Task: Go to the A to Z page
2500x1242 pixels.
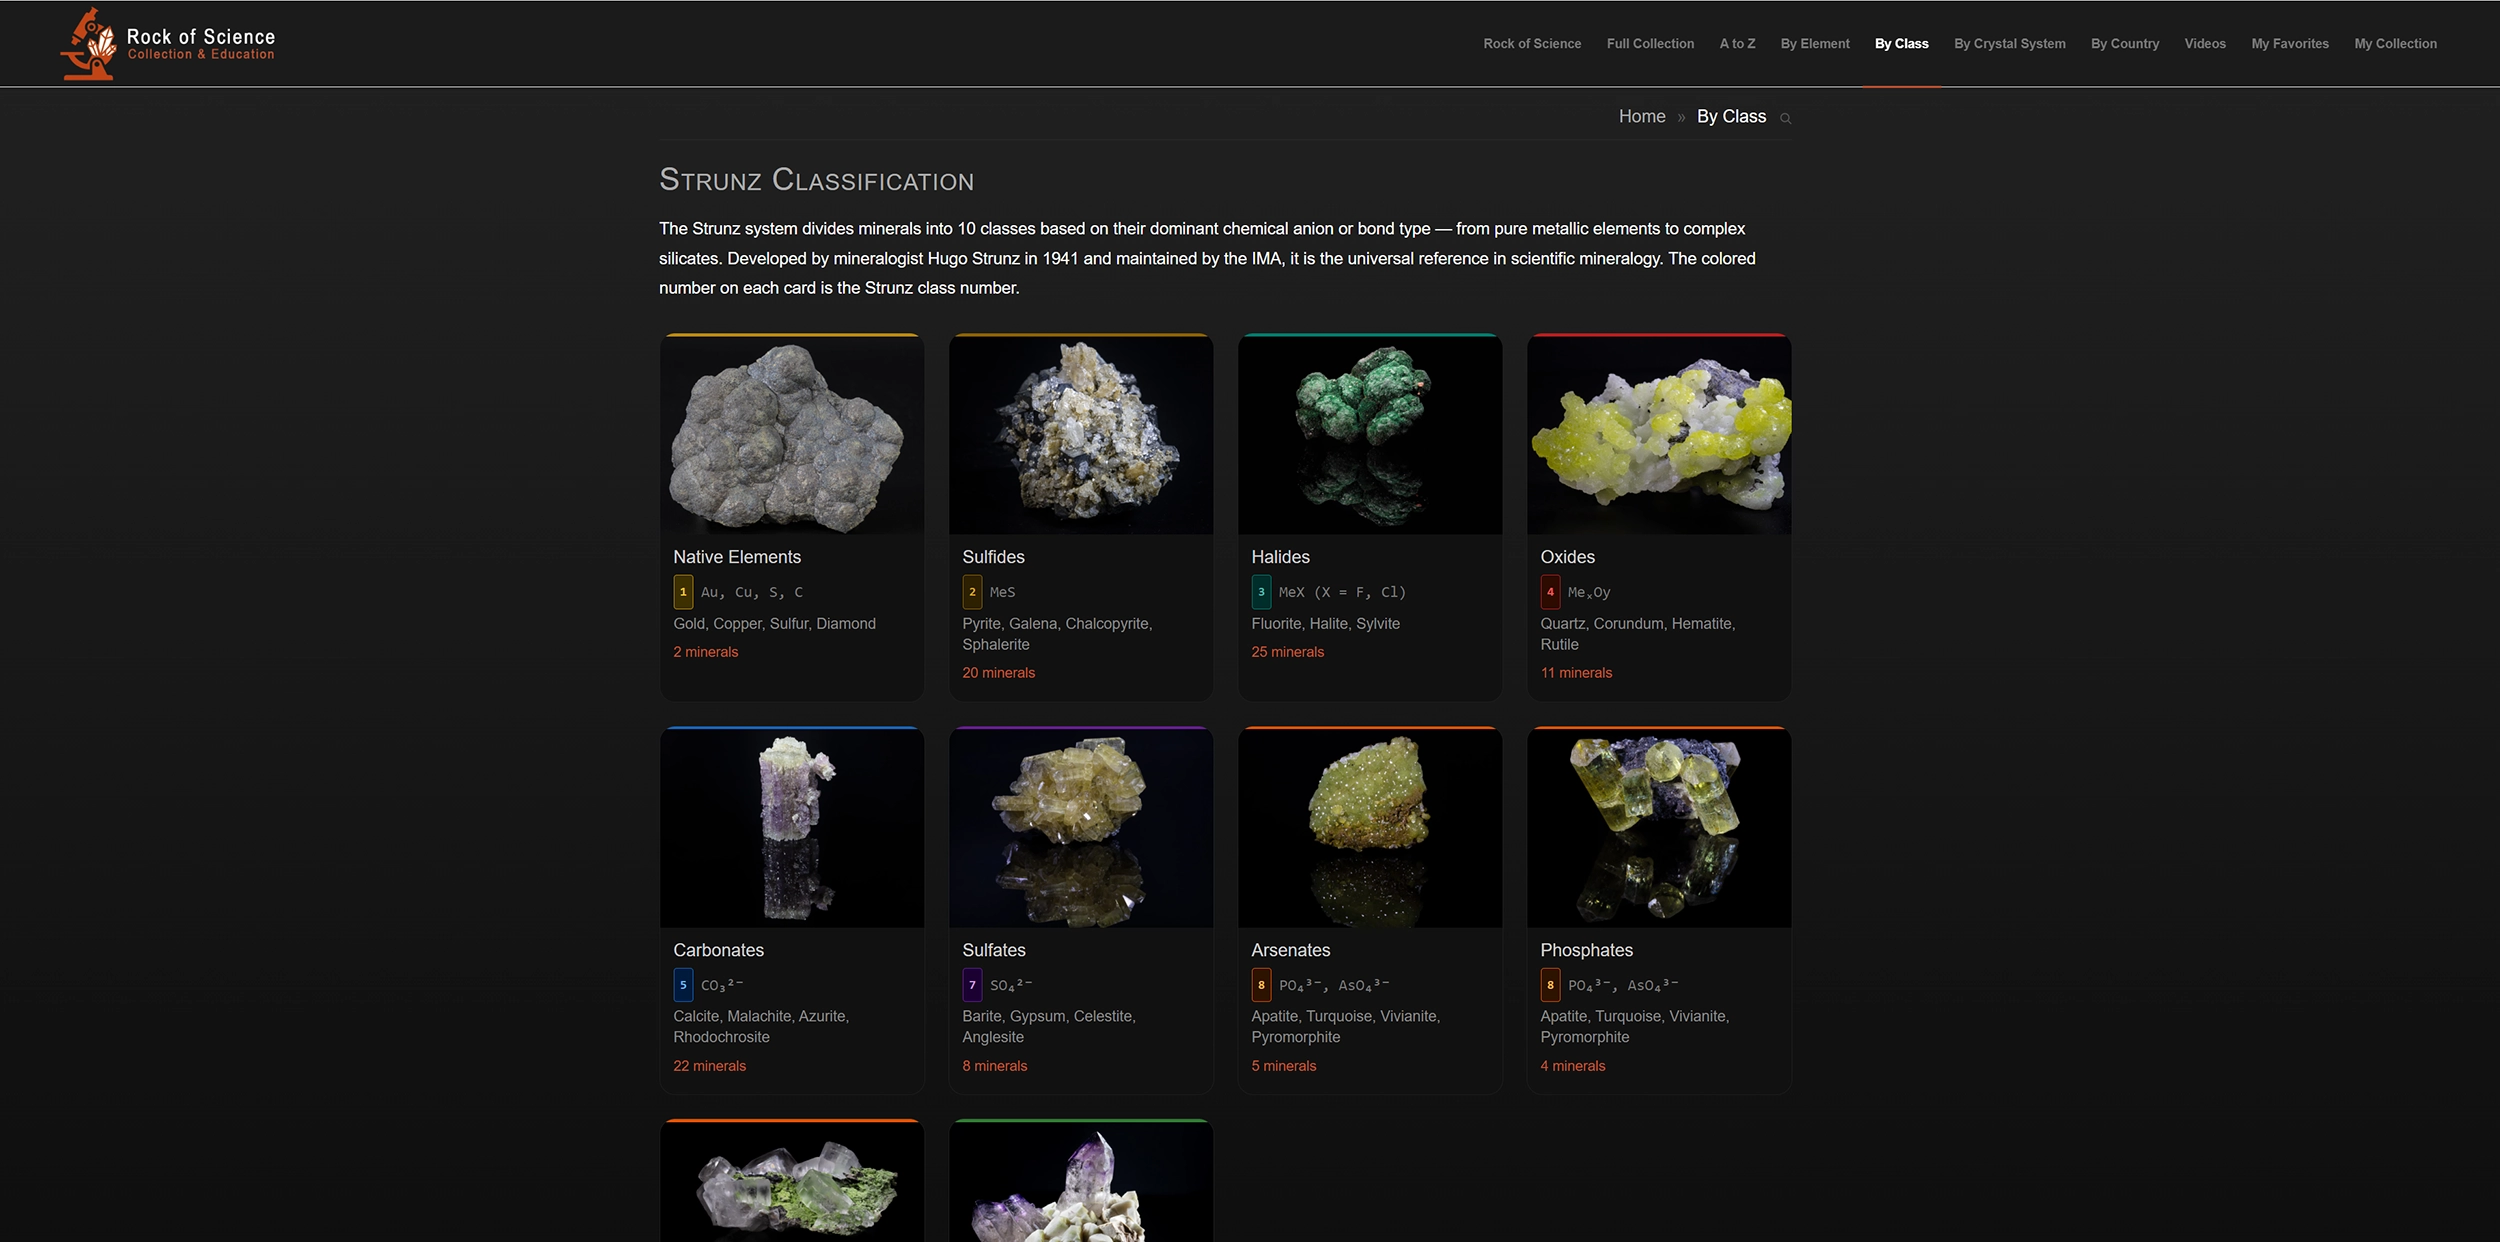Action: [1737, 44]
